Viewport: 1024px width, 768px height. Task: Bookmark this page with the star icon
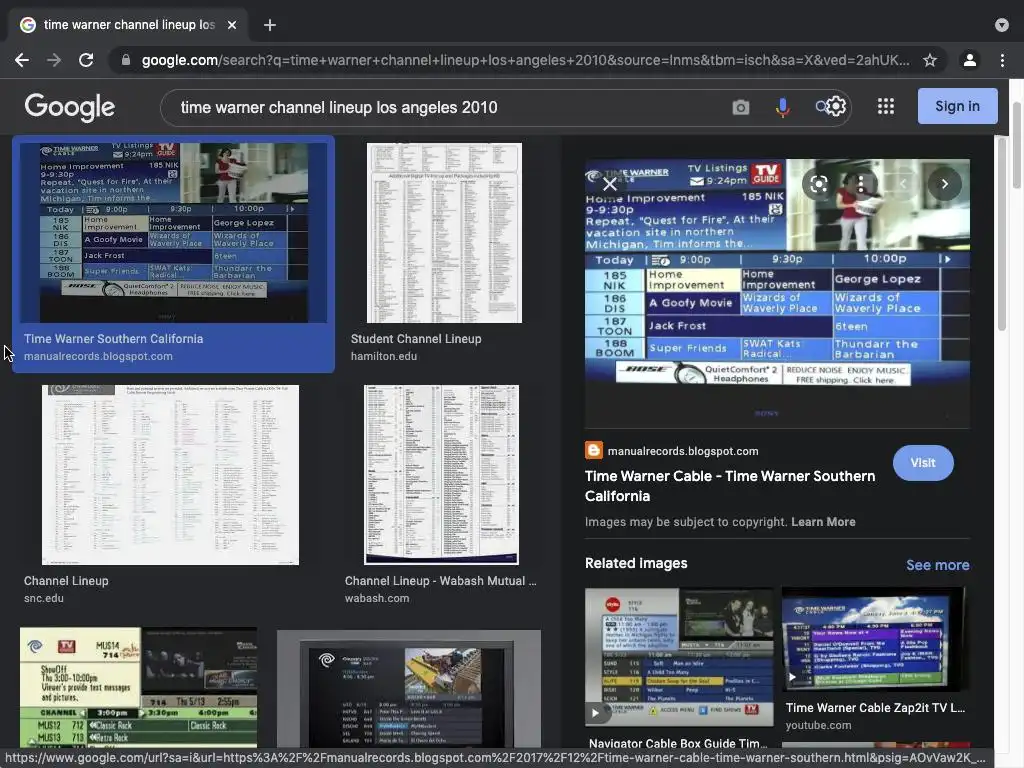tap(930, 60)
